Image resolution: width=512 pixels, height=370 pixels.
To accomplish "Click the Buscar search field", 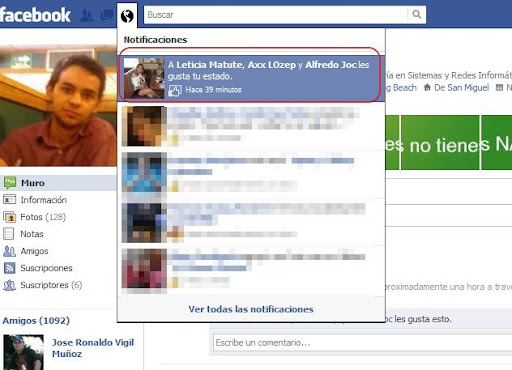I will coord(275,15).
